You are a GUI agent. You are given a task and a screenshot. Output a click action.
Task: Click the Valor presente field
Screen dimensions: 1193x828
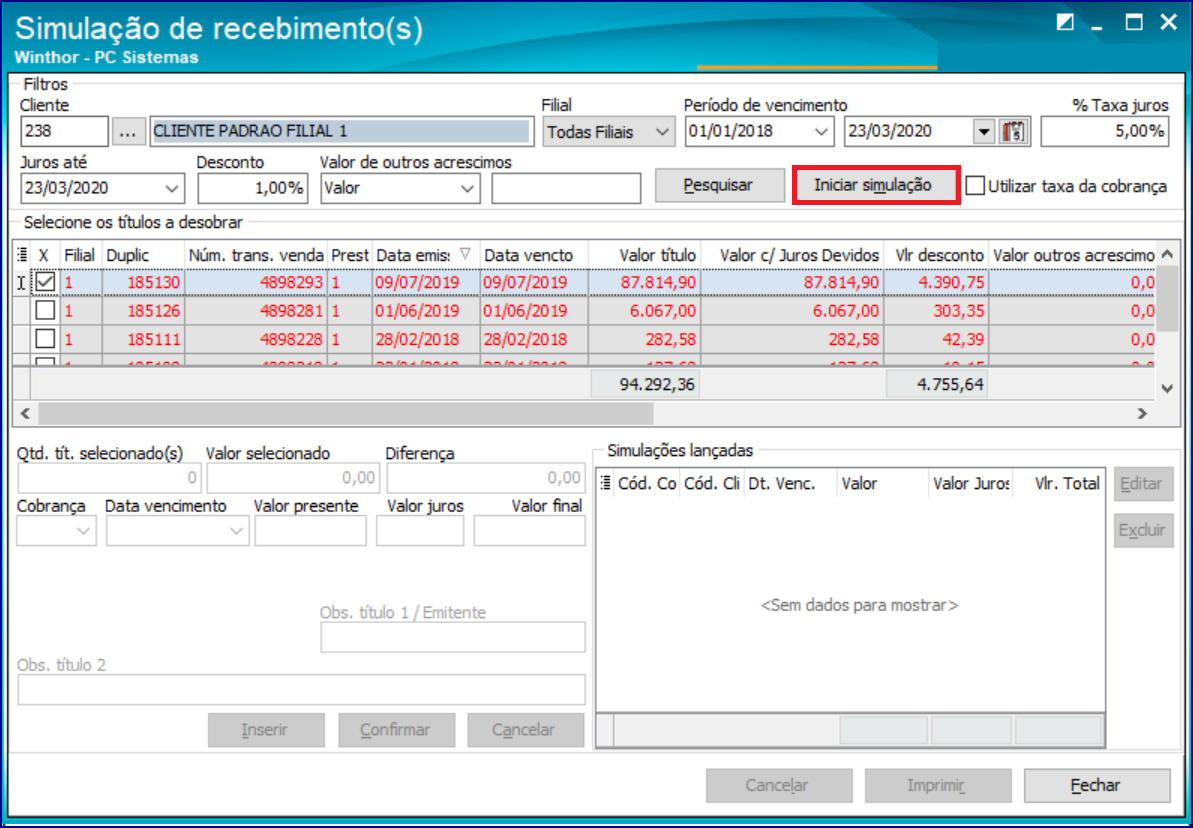point(310,531)
